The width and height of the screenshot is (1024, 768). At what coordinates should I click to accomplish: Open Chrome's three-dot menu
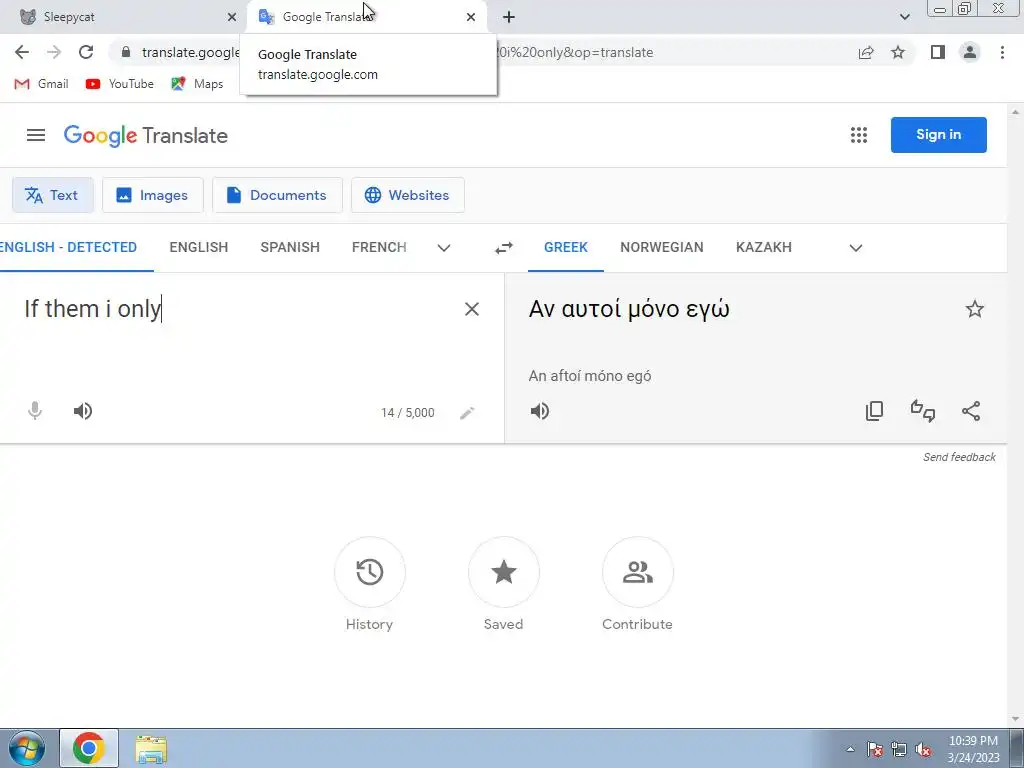click(x=1002, y=52)
